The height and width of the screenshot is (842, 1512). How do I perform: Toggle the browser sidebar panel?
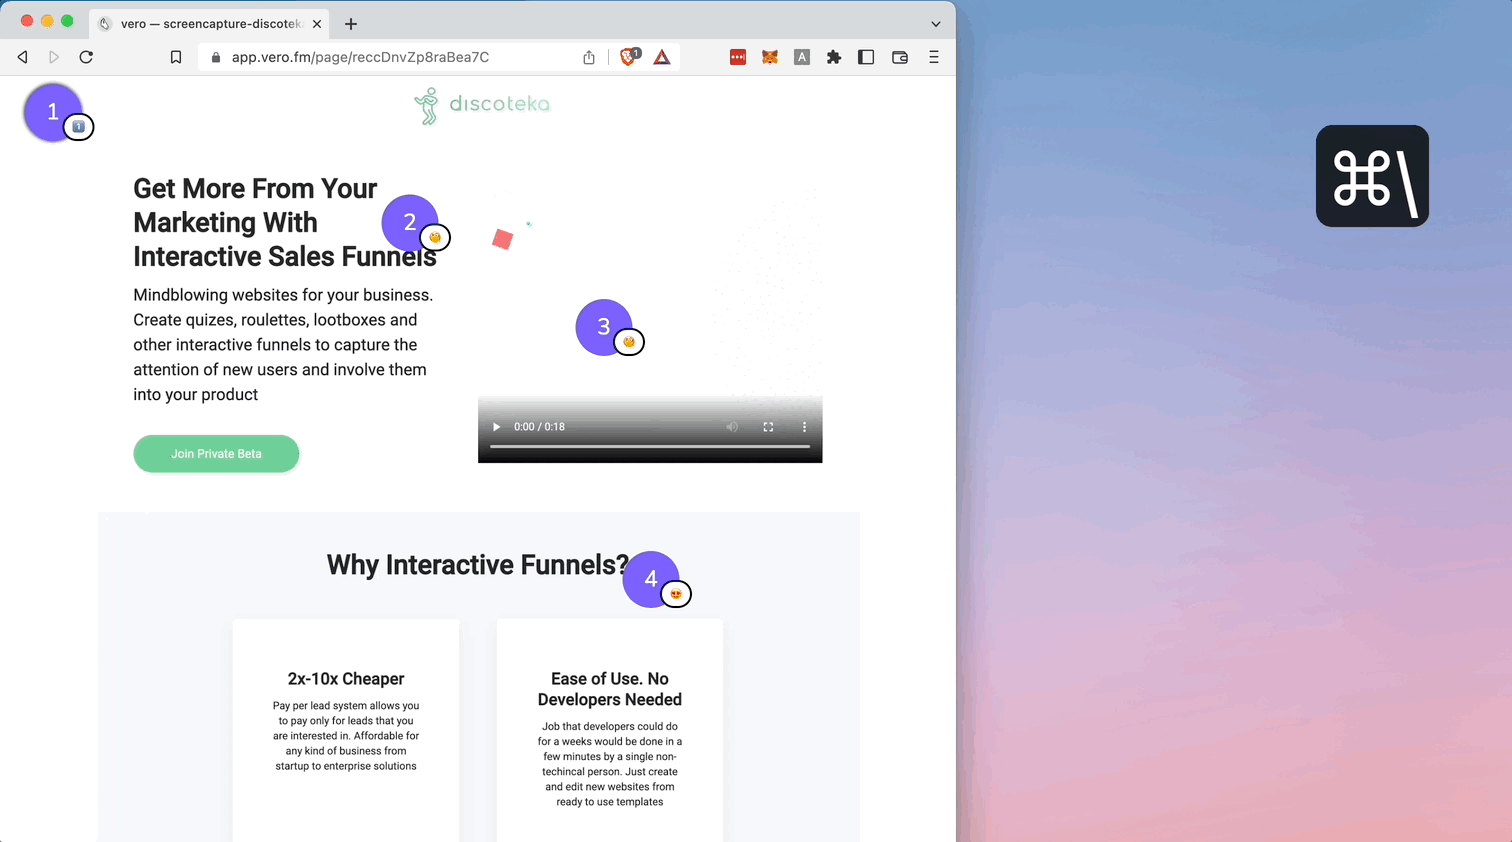pyautogui.click(x=866, y=57)
